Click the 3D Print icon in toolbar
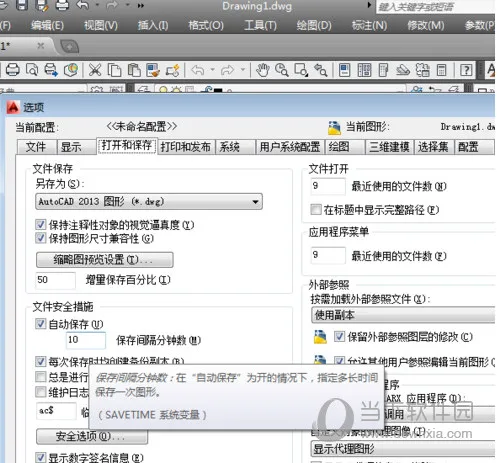Screen dimensions: 497x463 tap(71, 70)
